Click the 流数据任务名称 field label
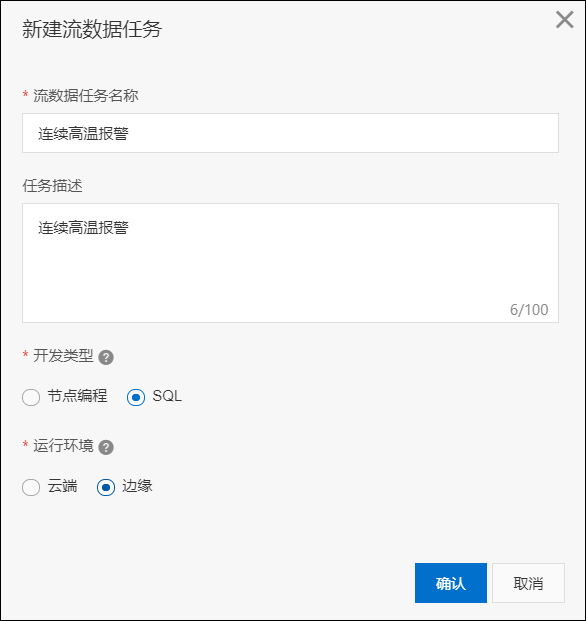 86,96
